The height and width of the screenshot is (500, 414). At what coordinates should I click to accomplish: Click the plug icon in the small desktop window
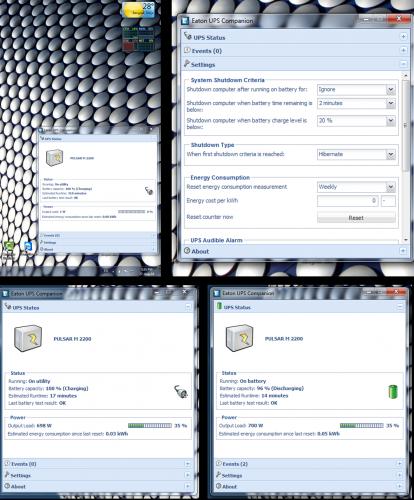pos(149,191)
